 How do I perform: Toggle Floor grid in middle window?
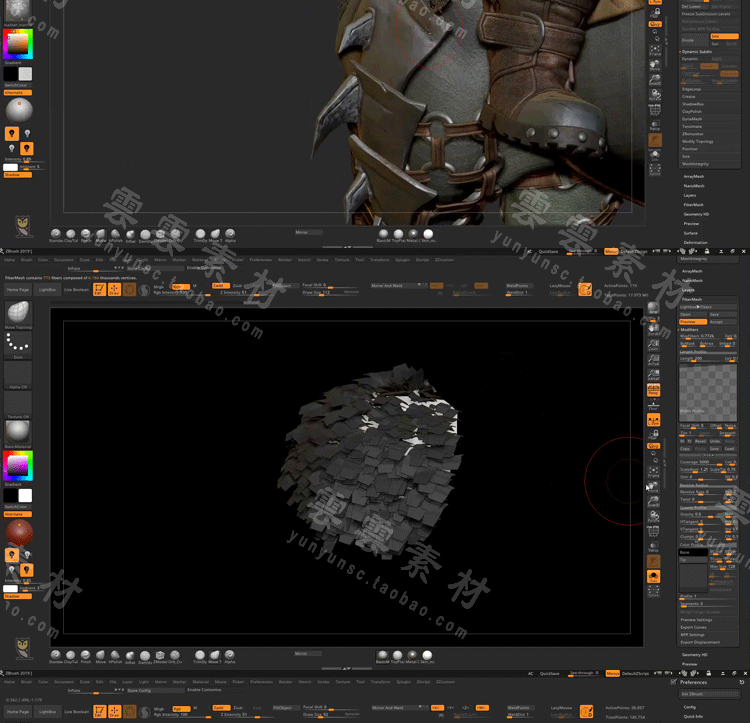pos(653,405)
